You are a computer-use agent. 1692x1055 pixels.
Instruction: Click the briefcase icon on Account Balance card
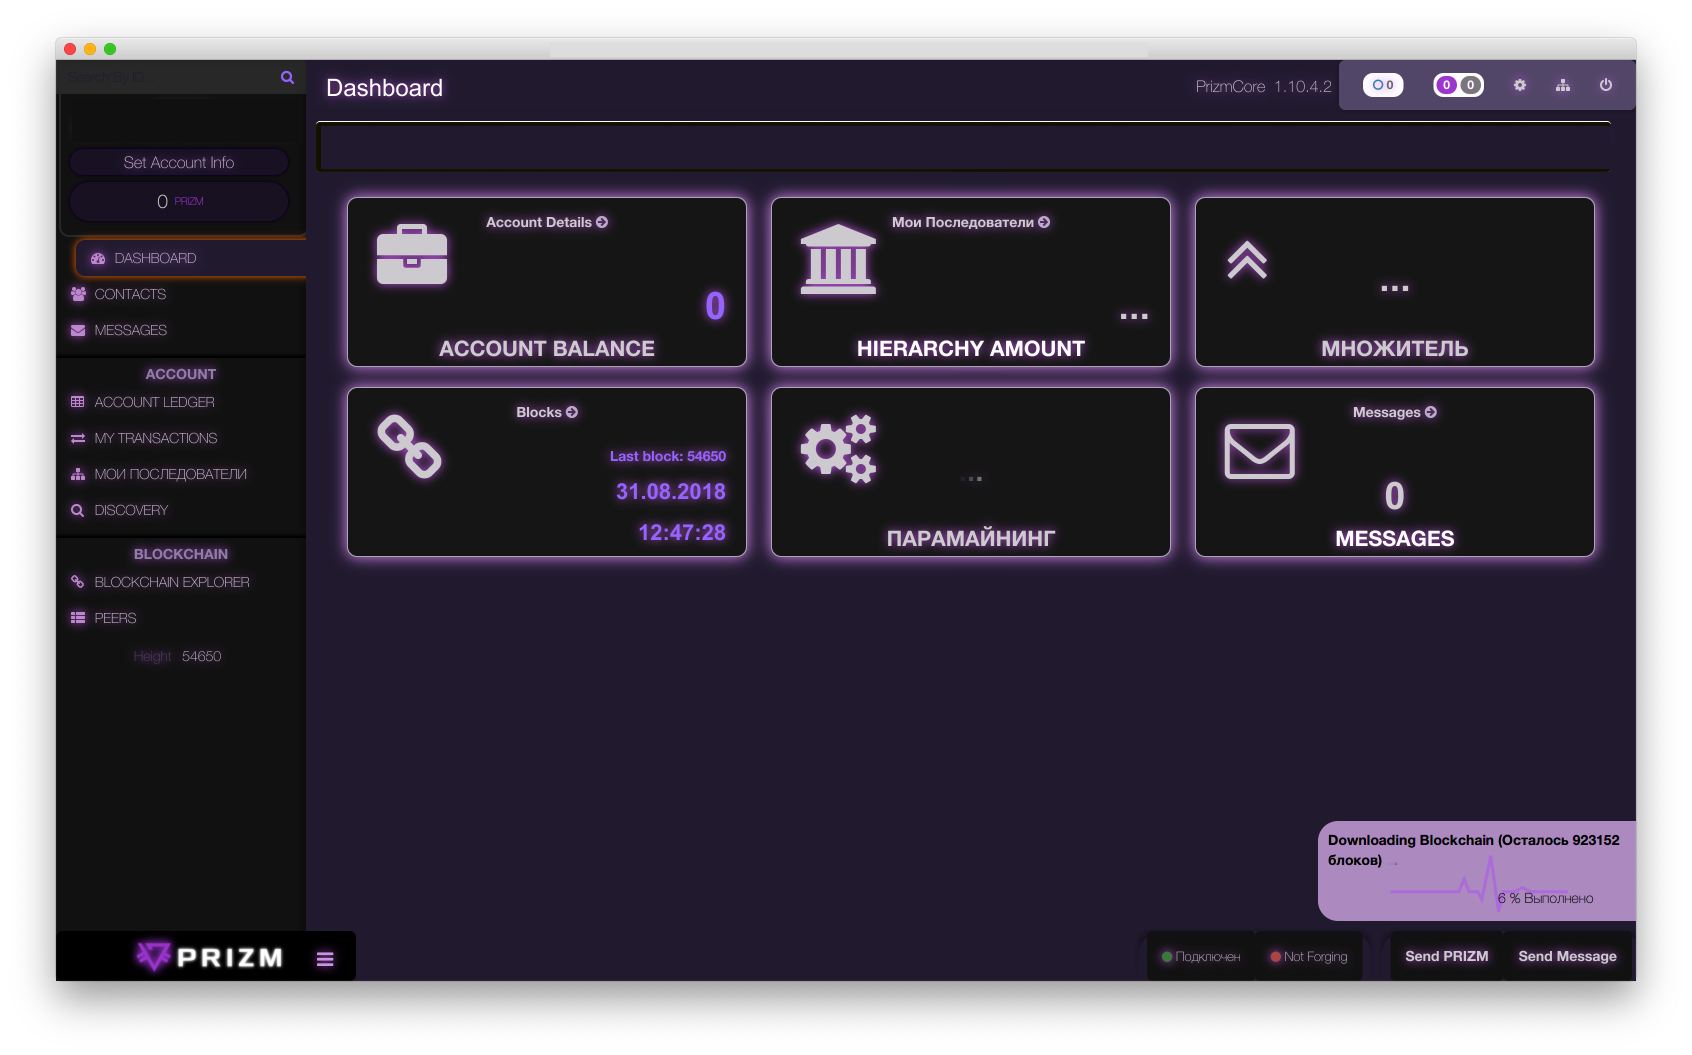click(x=412, y=255)
